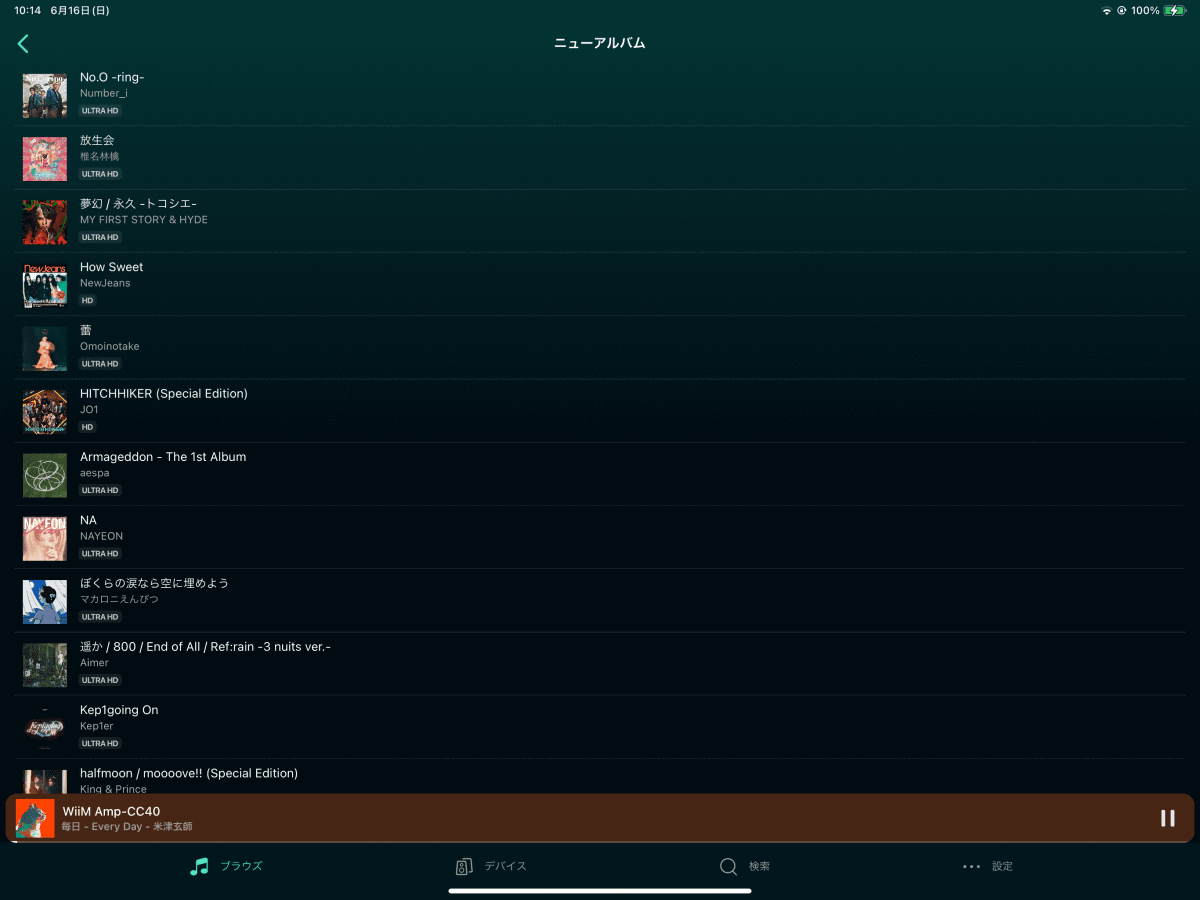Open the HITCHHIKER album cover
This screenshot has width=1200, height=900.
45,412
